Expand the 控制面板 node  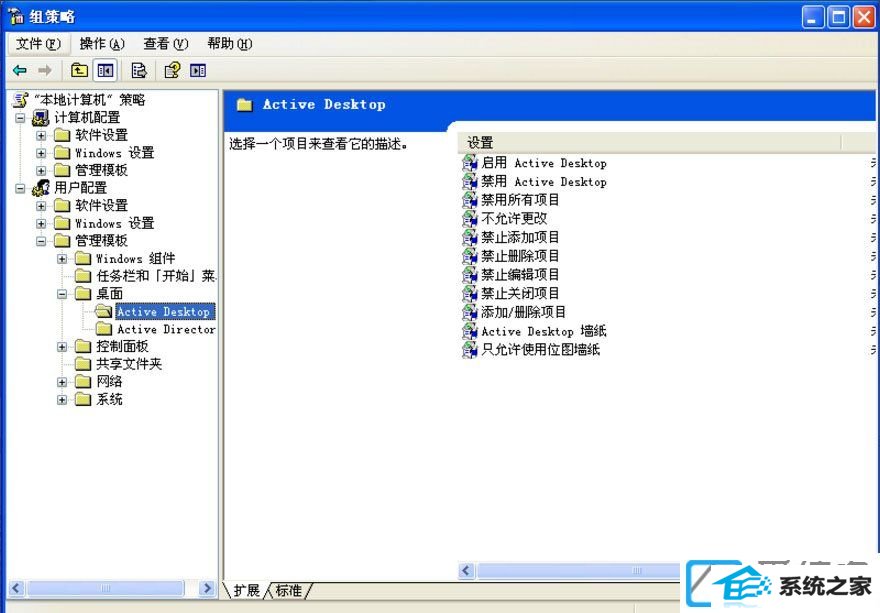[62, 347]
